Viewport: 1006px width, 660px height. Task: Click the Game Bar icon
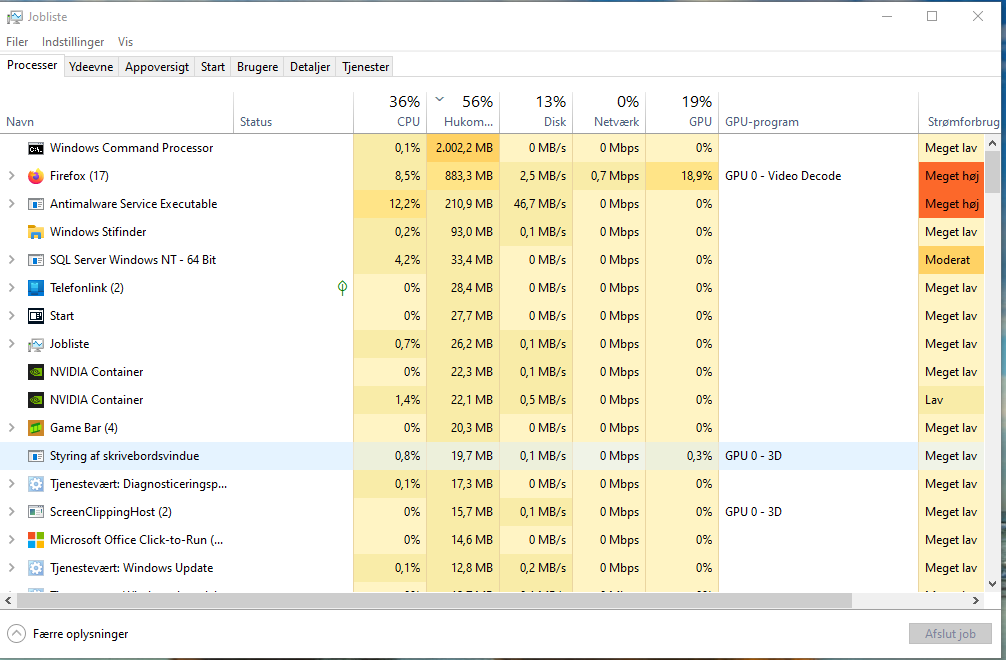pos(36,428)
